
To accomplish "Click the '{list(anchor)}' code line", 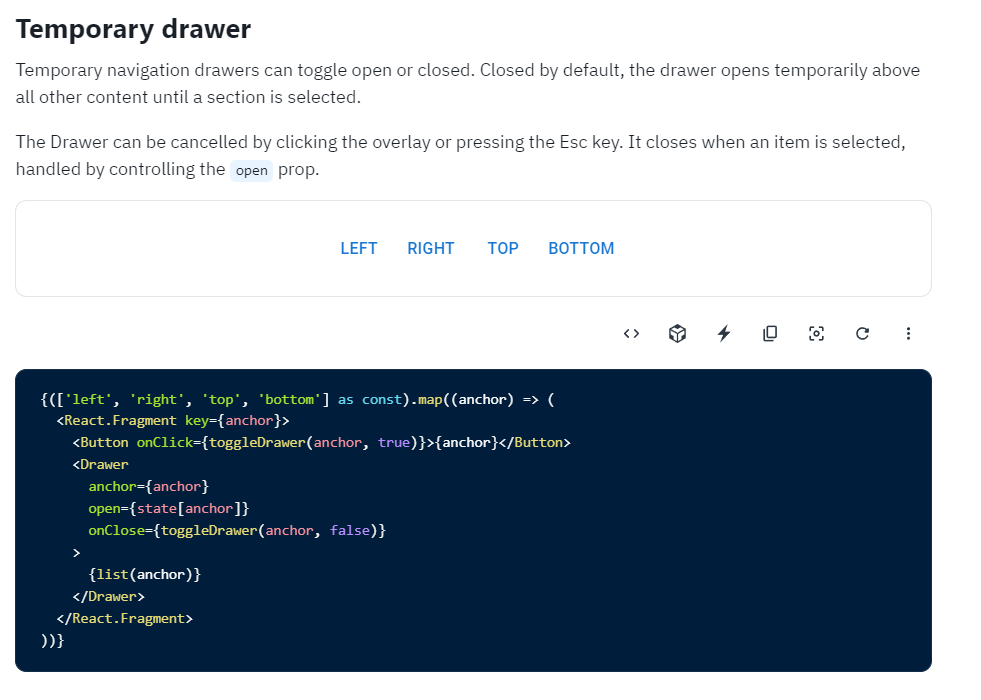I will (x=145, y=574).
